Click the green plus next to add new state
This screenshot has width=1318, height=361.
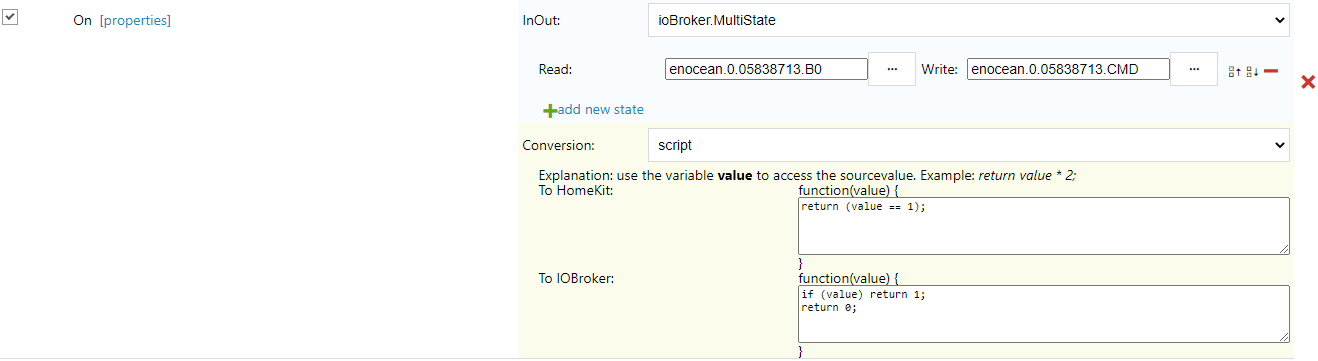click(549, 110)
